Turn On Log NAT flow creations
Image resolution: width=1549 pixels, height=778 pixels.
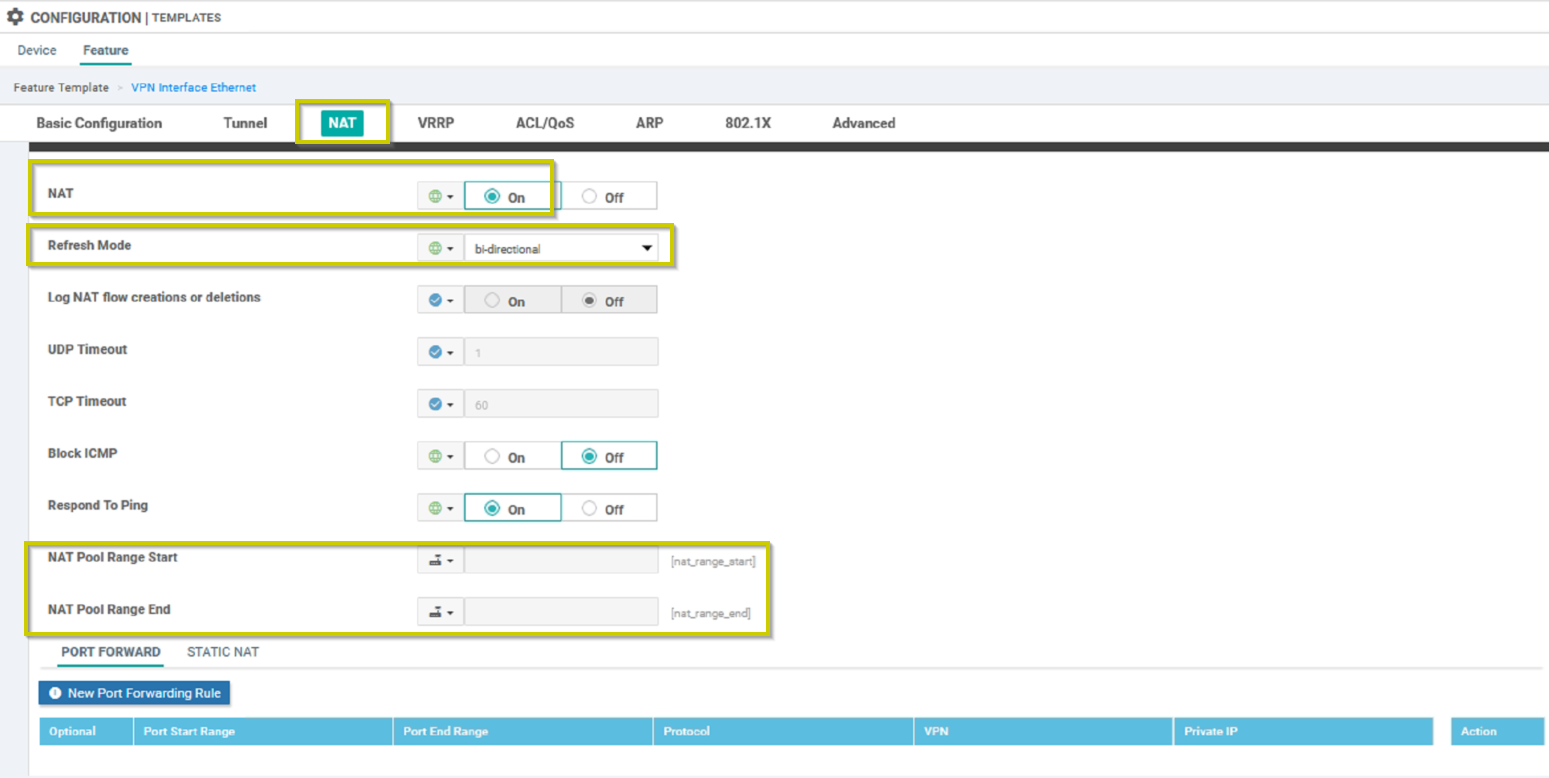point(512,300)
